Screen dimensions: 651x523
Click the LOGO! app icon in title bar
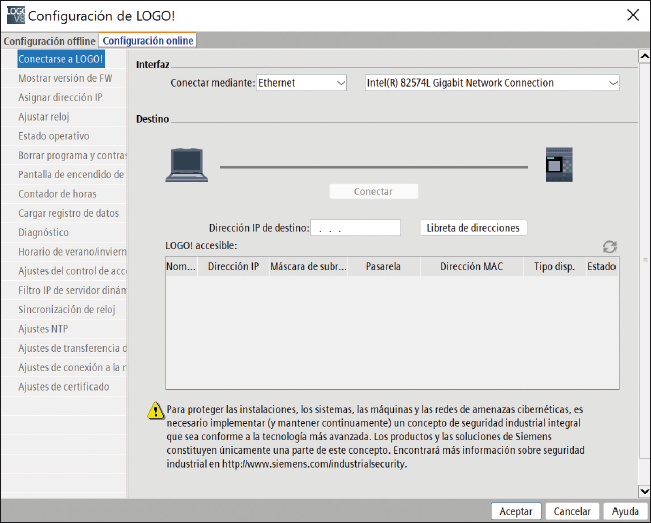(13, 15)
